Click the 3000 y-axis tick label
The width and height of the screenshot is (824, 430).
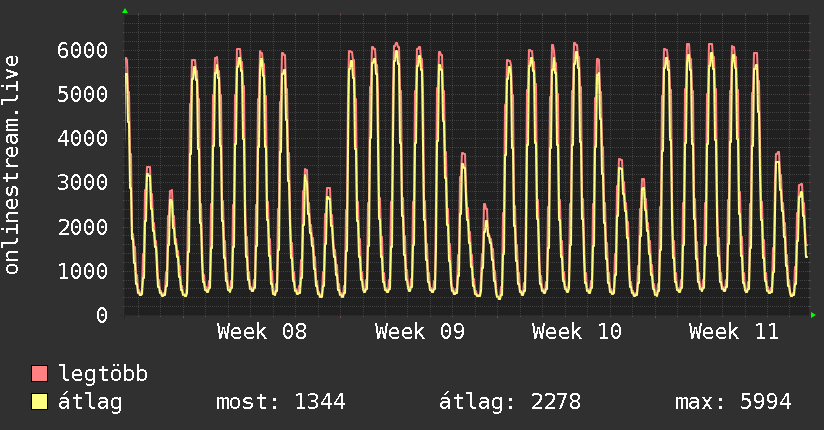(x=83, y=183)
